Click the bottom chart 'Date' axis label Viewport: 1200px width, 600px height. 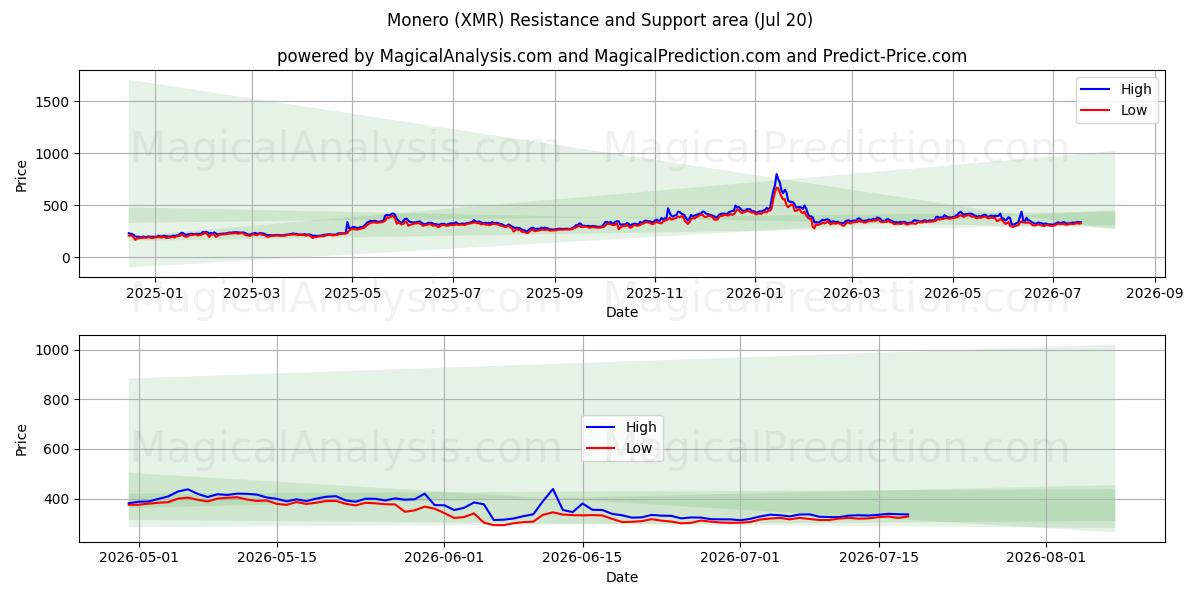[x=622, y=577]
